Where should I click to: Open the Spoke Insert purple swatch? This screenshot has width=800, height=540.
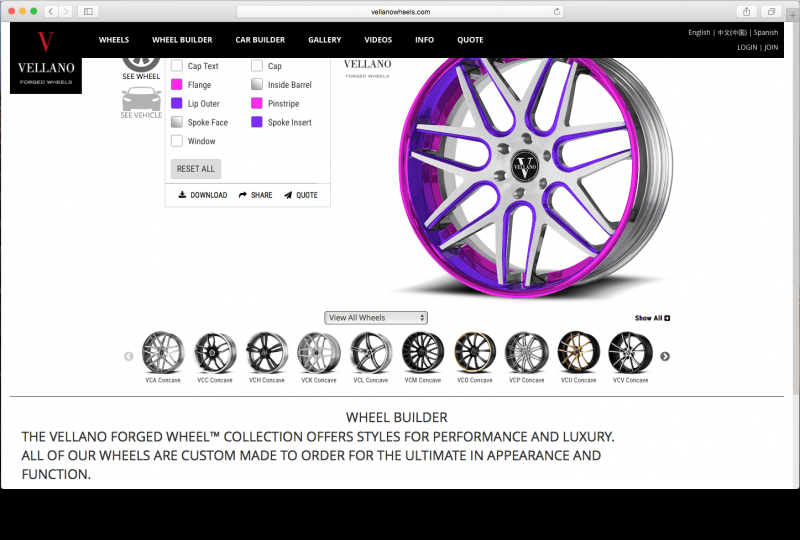pyautogui.click(x=257, y=122)
